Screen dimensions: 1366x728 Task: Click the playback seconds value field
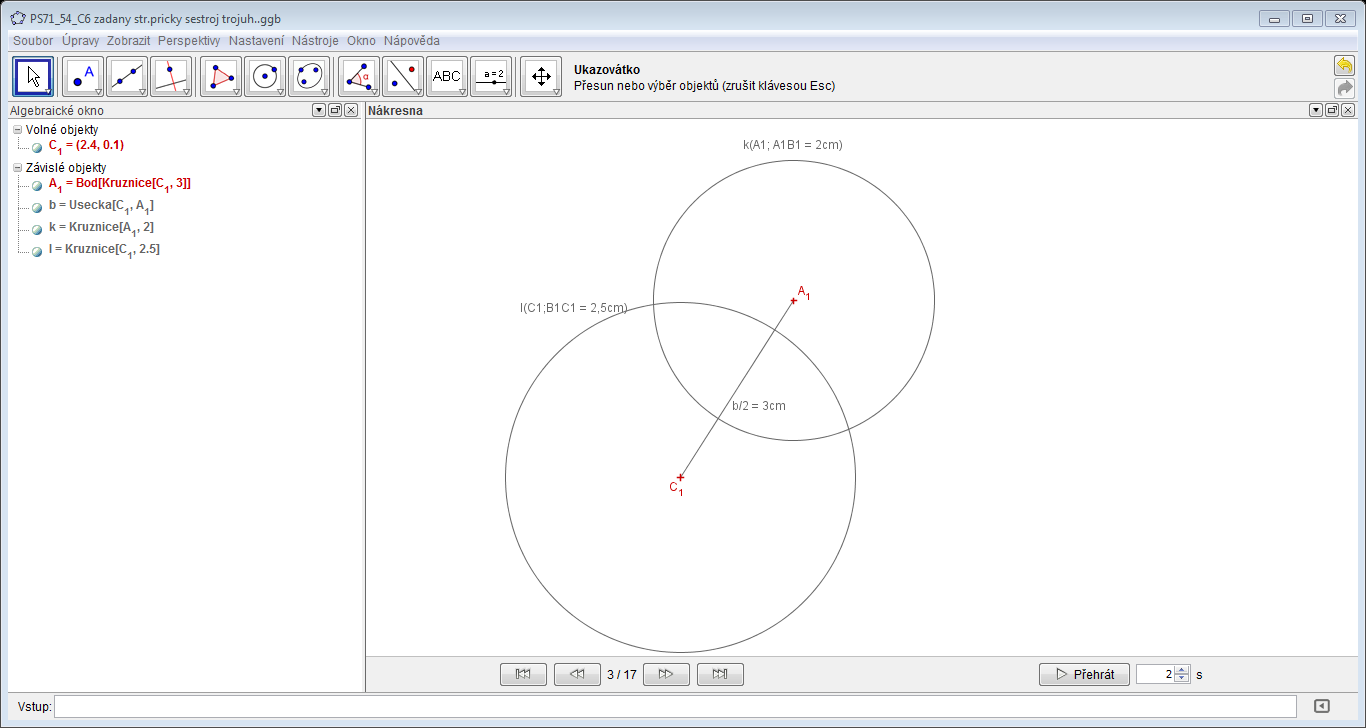click(x=1155, y=674)
